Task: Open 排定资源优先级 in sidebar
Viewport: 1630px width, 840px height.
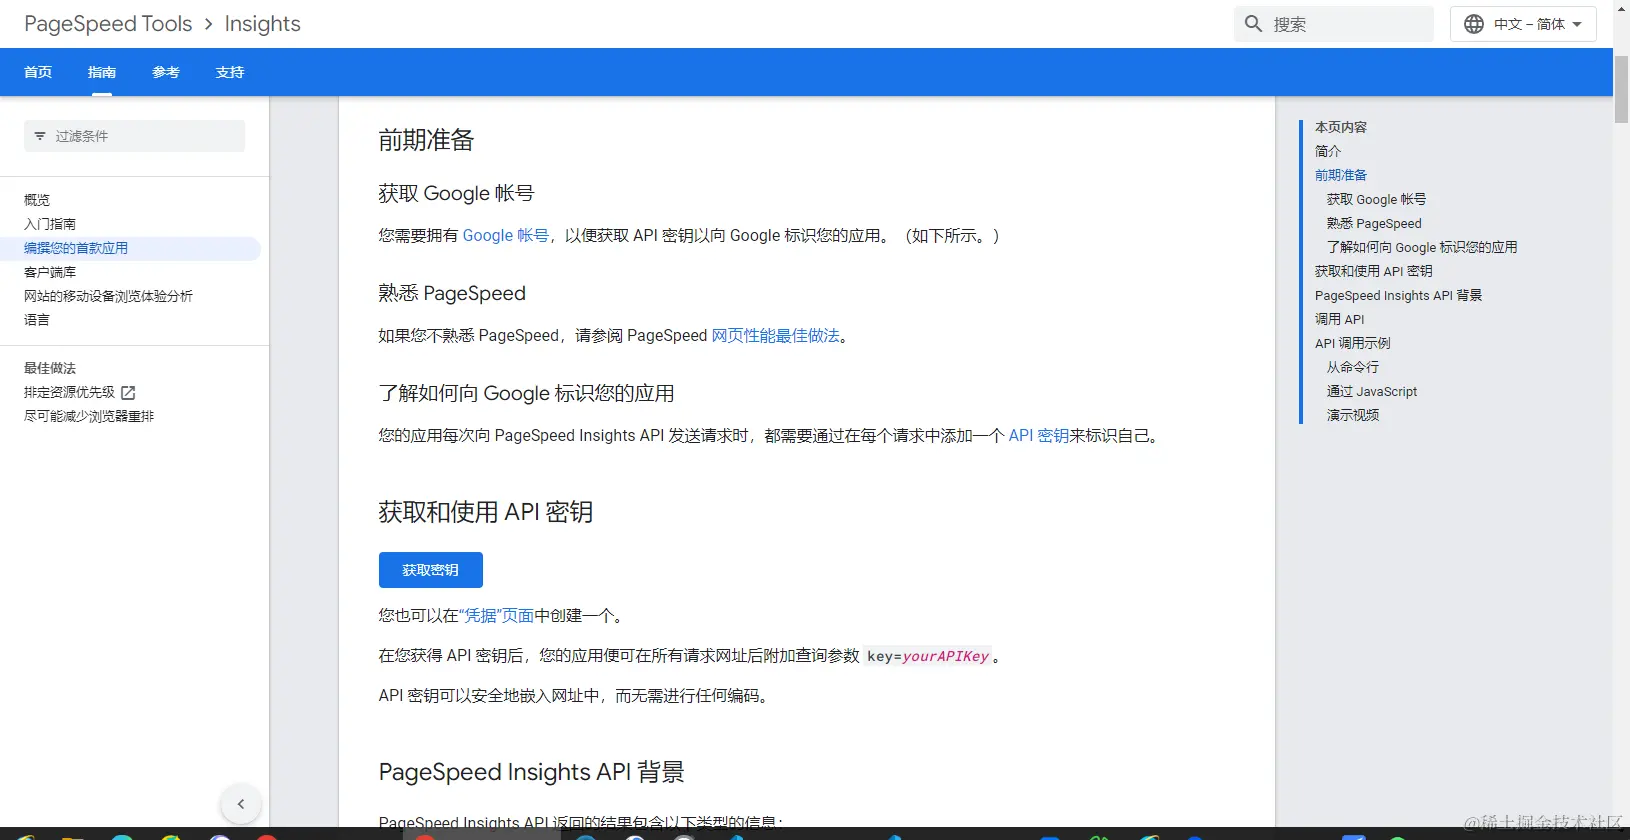Action: click(69, 392)
